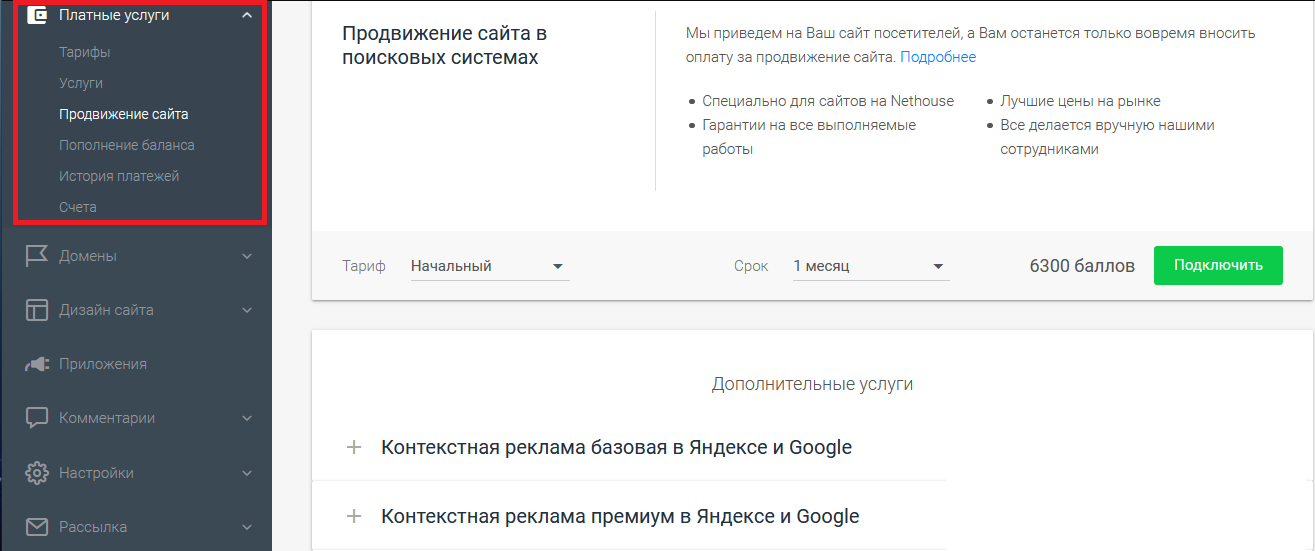Open the Тариф dropdown set to Начальный
The width and height of the screenshot is (1315, 551).
tap(489, 266)
